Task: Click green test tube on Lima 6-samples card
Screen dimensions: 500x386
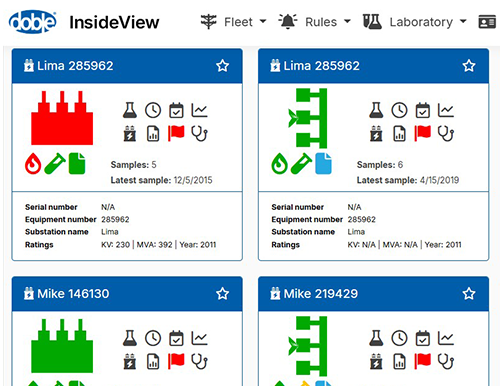Action: (x=301, y=163)
